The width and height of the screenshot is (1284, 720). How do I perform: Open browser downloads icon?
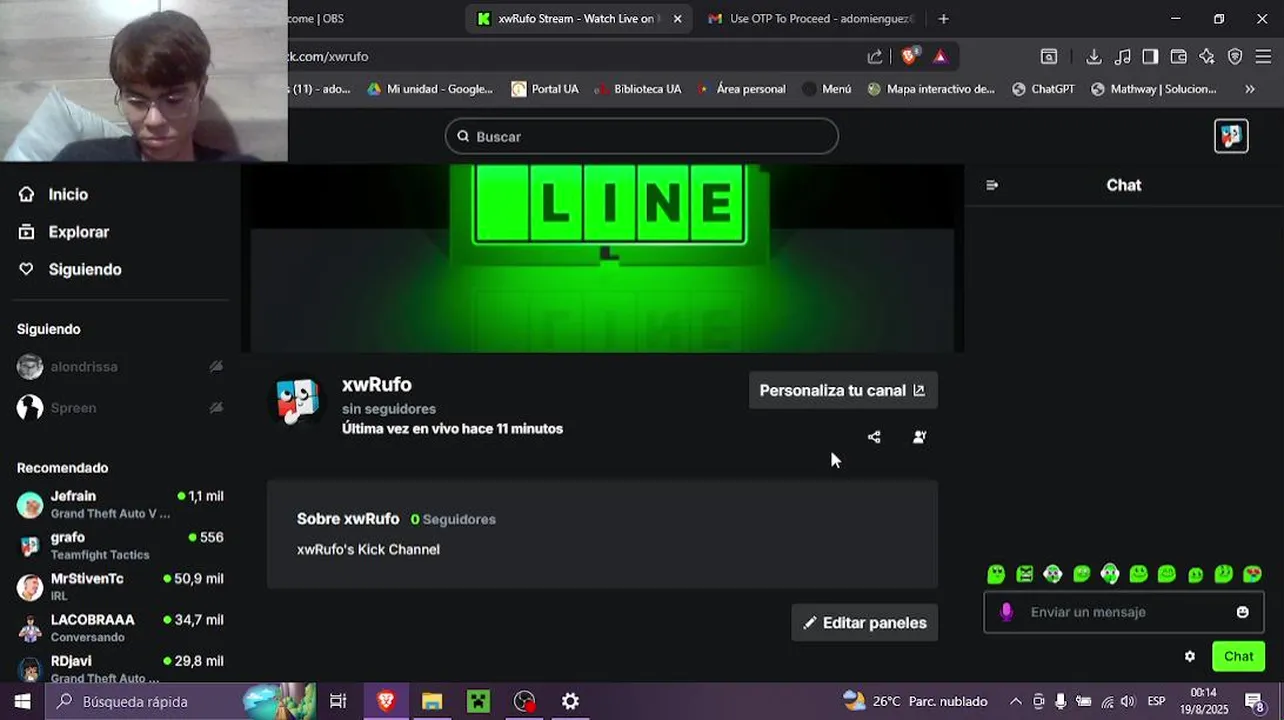1094,57
